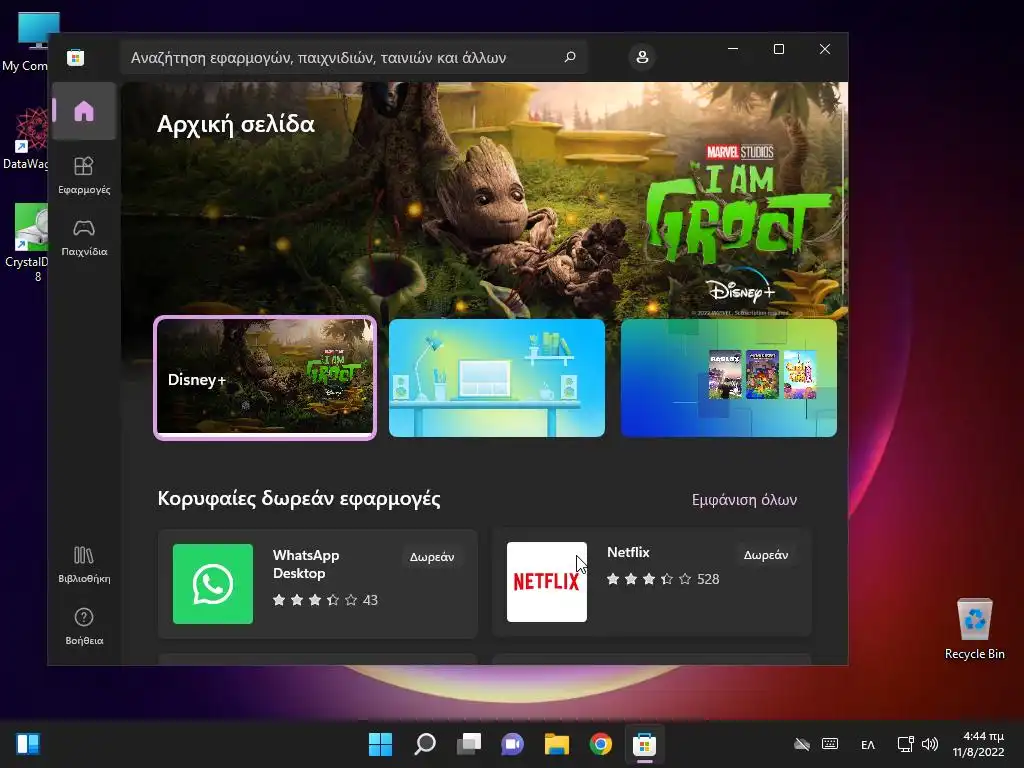Click the Αρχική σελίδα heading
This screenshot has height=768, width=1024.
236,124
